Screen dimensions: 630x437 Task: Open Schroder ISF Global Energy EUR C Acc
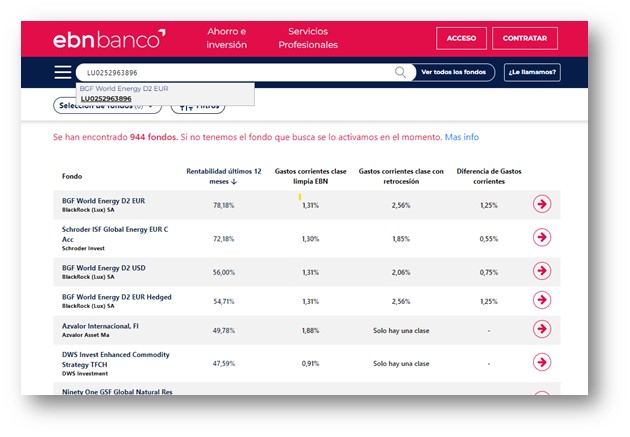click(115, 234)
